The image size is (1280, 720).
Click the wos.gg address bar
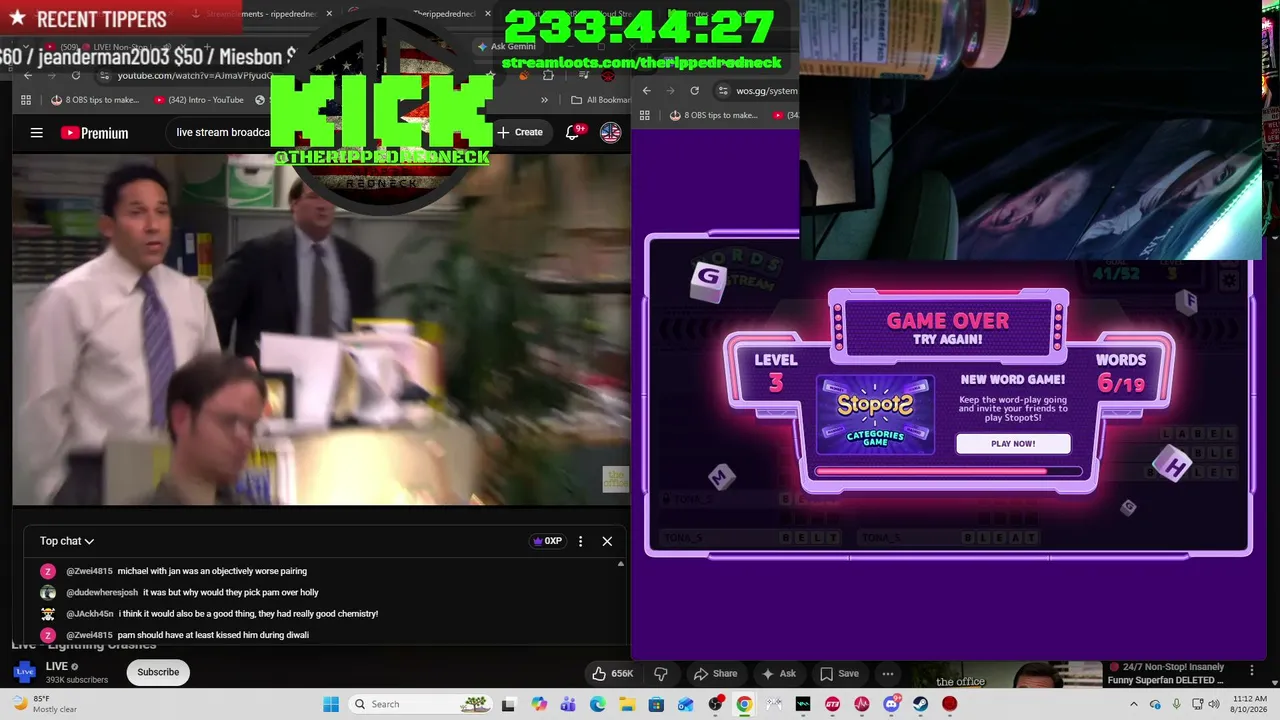(767, 91)
